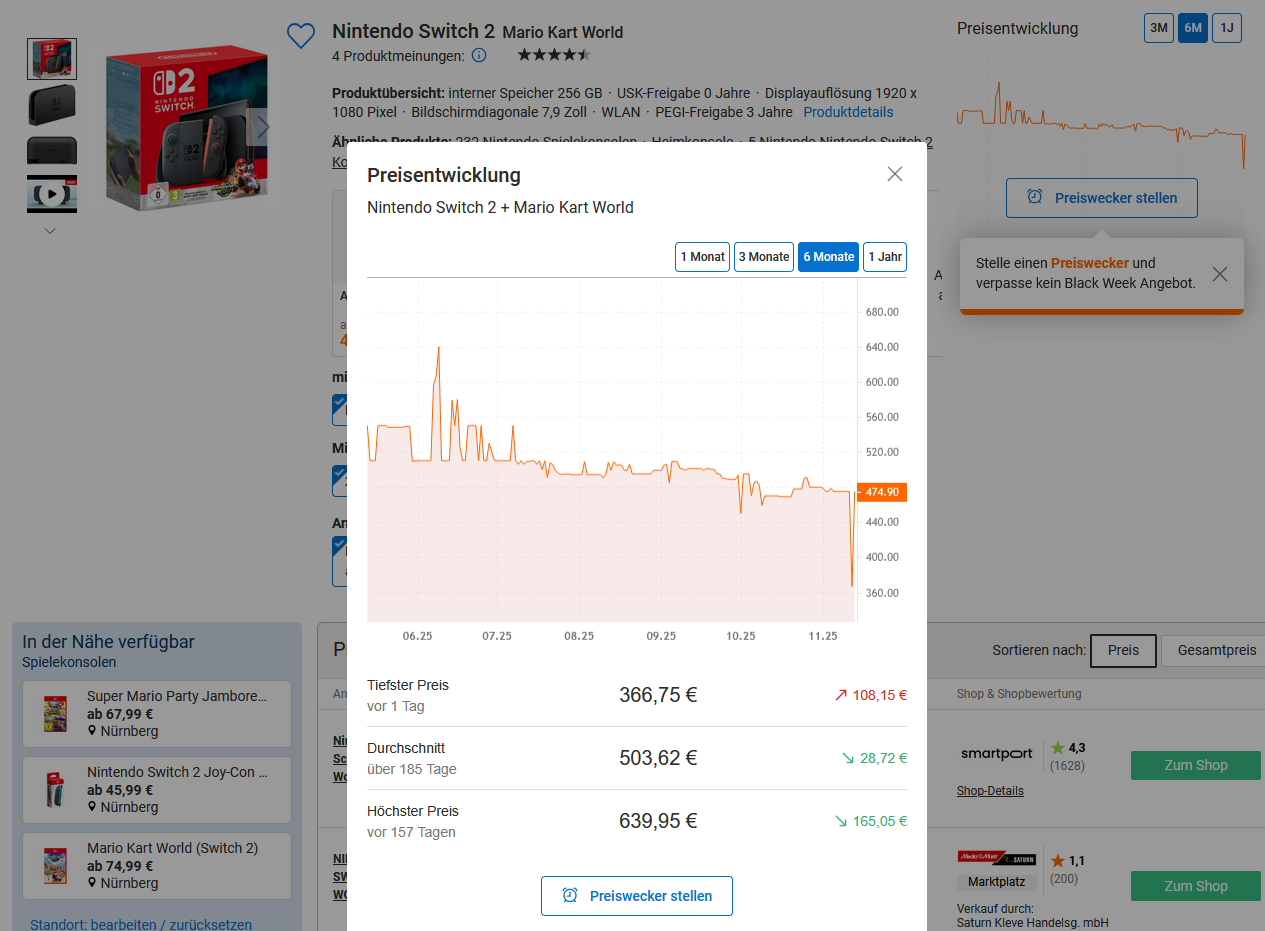Open Produktmeinungen info icon

(x=479, y=55)
